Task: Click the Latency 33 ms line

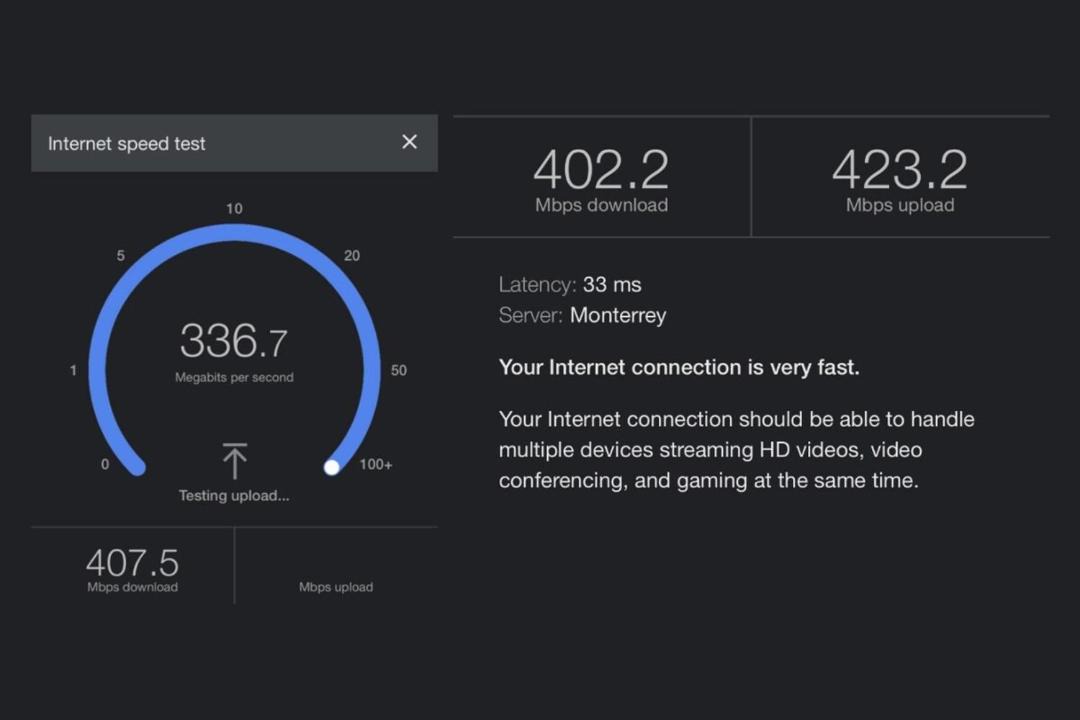Action: click(570, 285)
